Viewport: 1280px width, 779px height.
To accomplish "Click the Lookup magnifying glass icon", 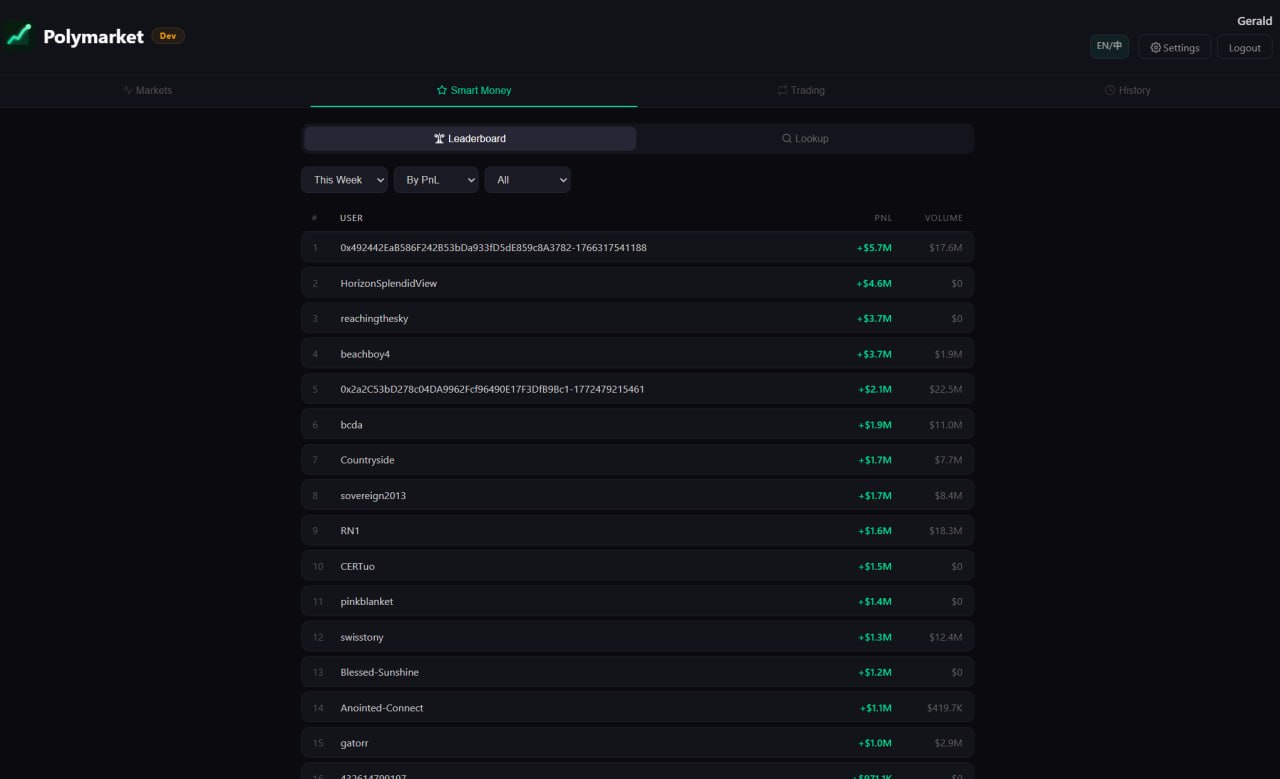I will [788, 138].
